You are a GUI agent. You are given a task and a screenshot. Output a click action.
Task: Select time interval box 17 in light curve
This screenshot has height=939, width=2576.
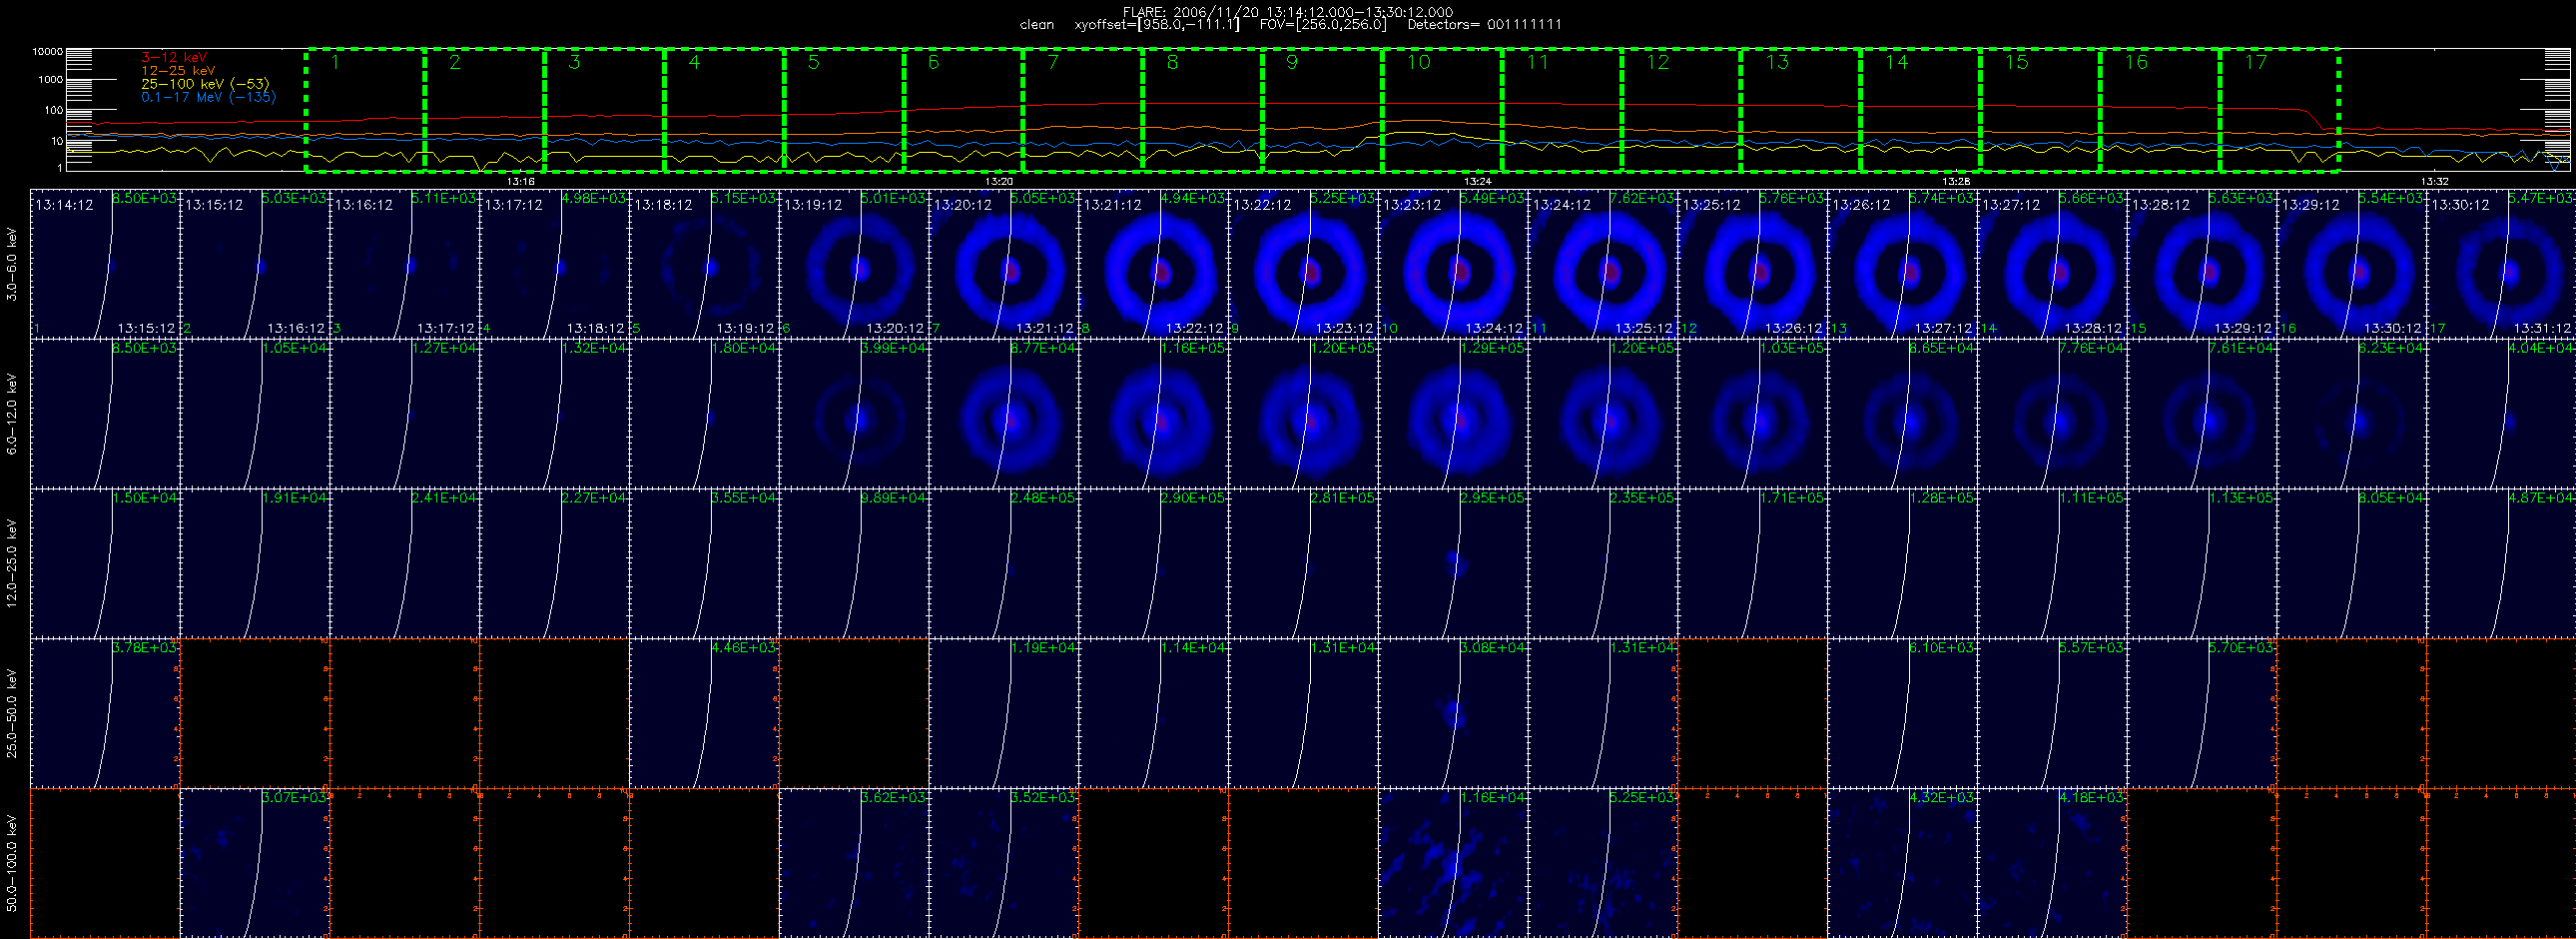point(2279,109)
